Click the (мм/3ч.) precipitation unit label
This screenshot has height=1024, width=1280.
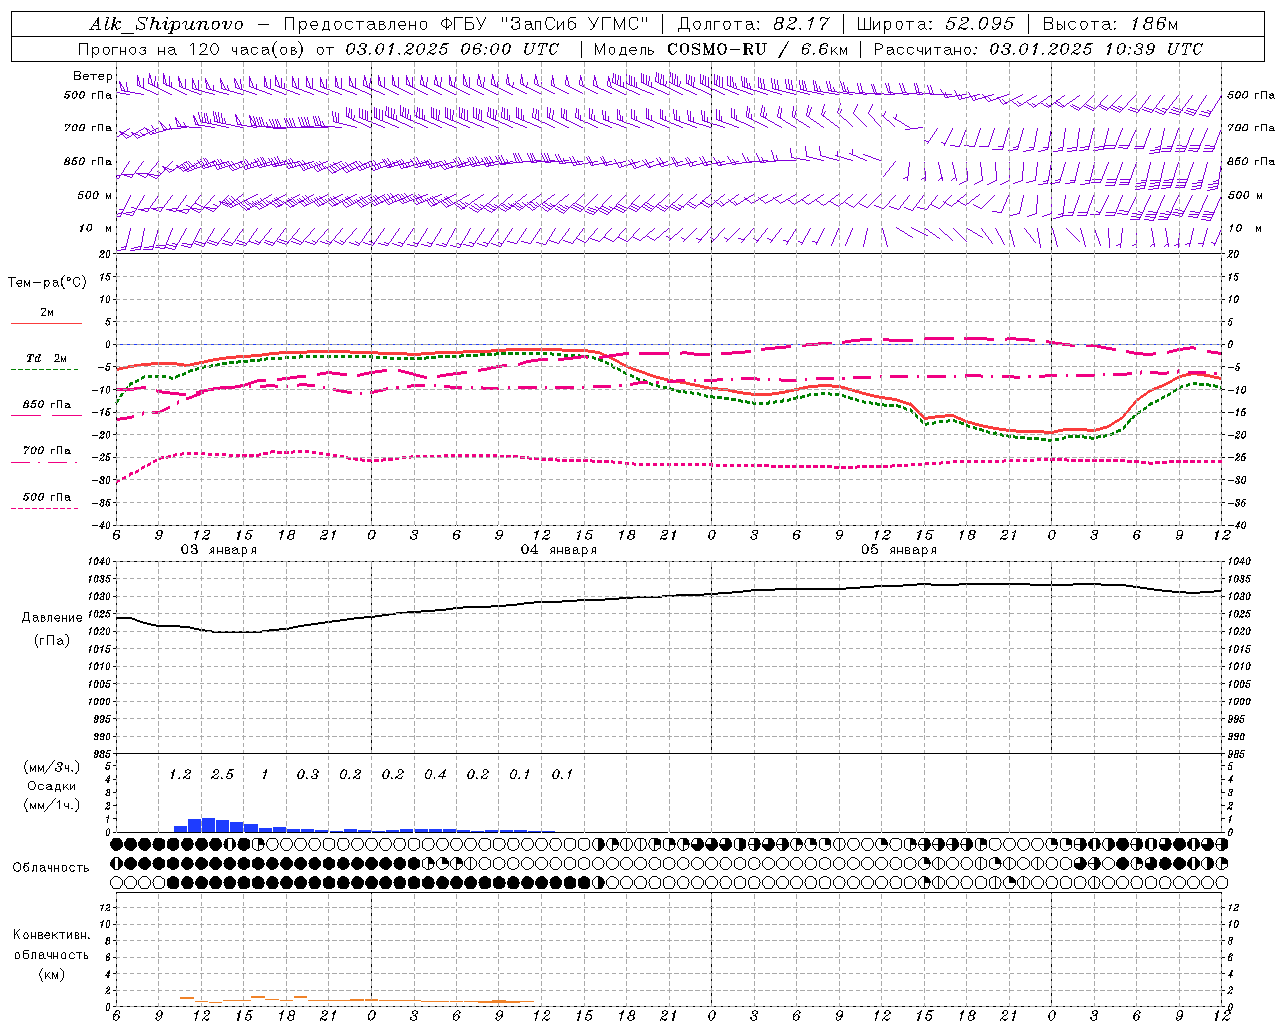pyautogui.click(x=52, y=767)
